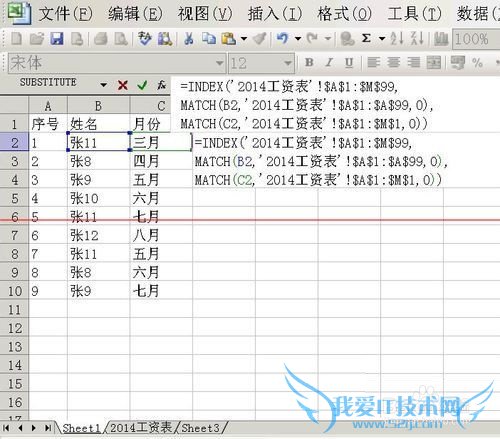This screenshot has width=500, height=439.
Task: Click the Research icon
Action: point(165,39)
